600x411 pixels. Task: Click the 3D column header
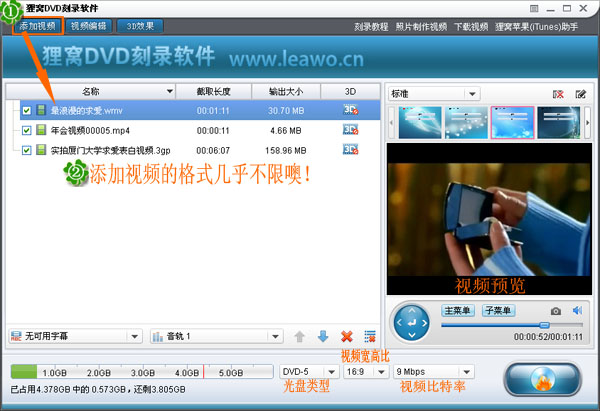pos(350,91)
